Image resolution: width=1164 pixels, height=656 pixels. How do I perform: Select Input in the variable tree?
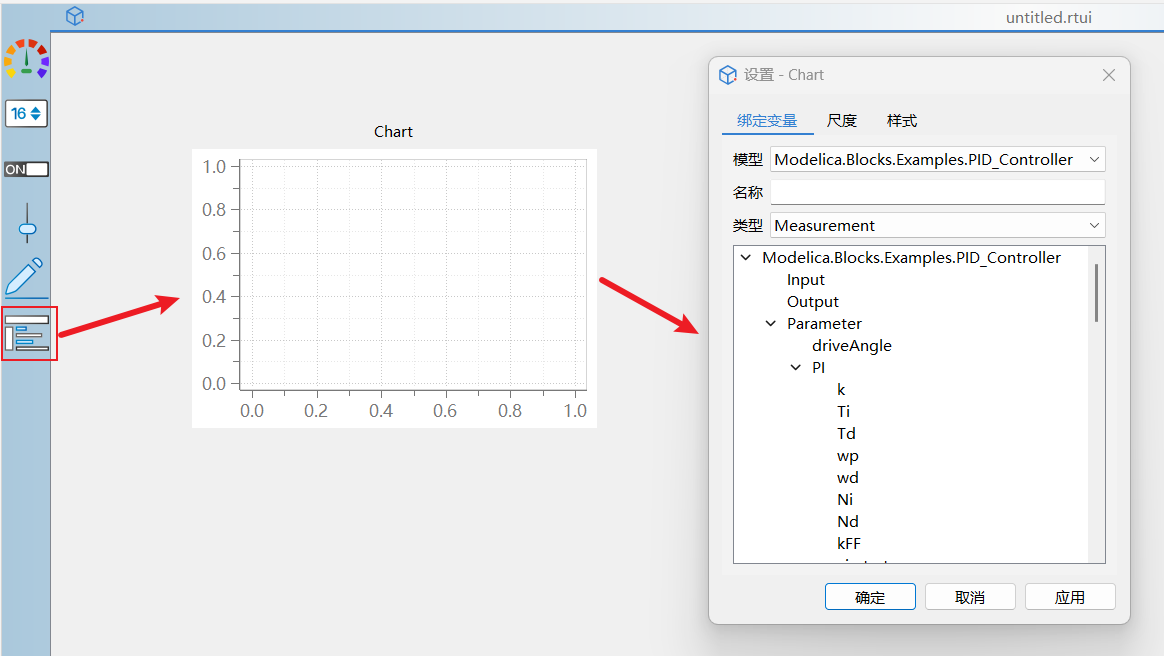click(x=805, y=280)
